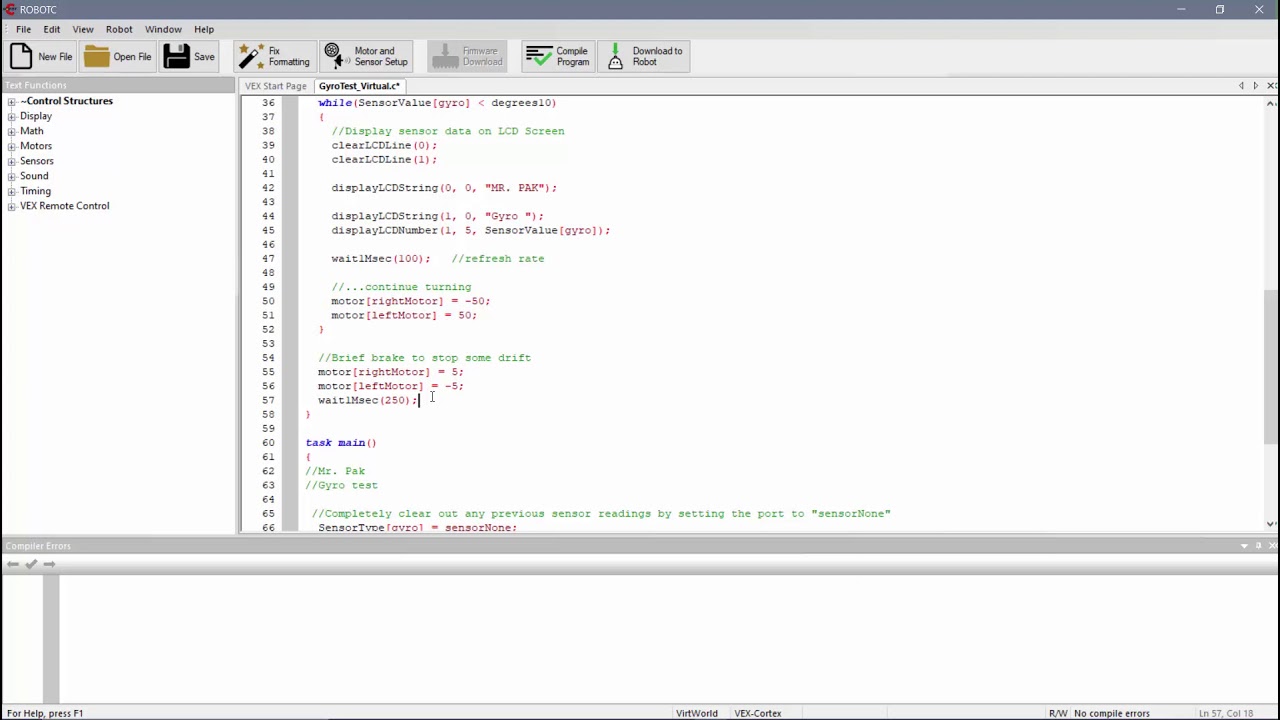The image size is (1280, 720).
Task: Click VEX-Cortex in the status bar
Action: tap(758, 713)
